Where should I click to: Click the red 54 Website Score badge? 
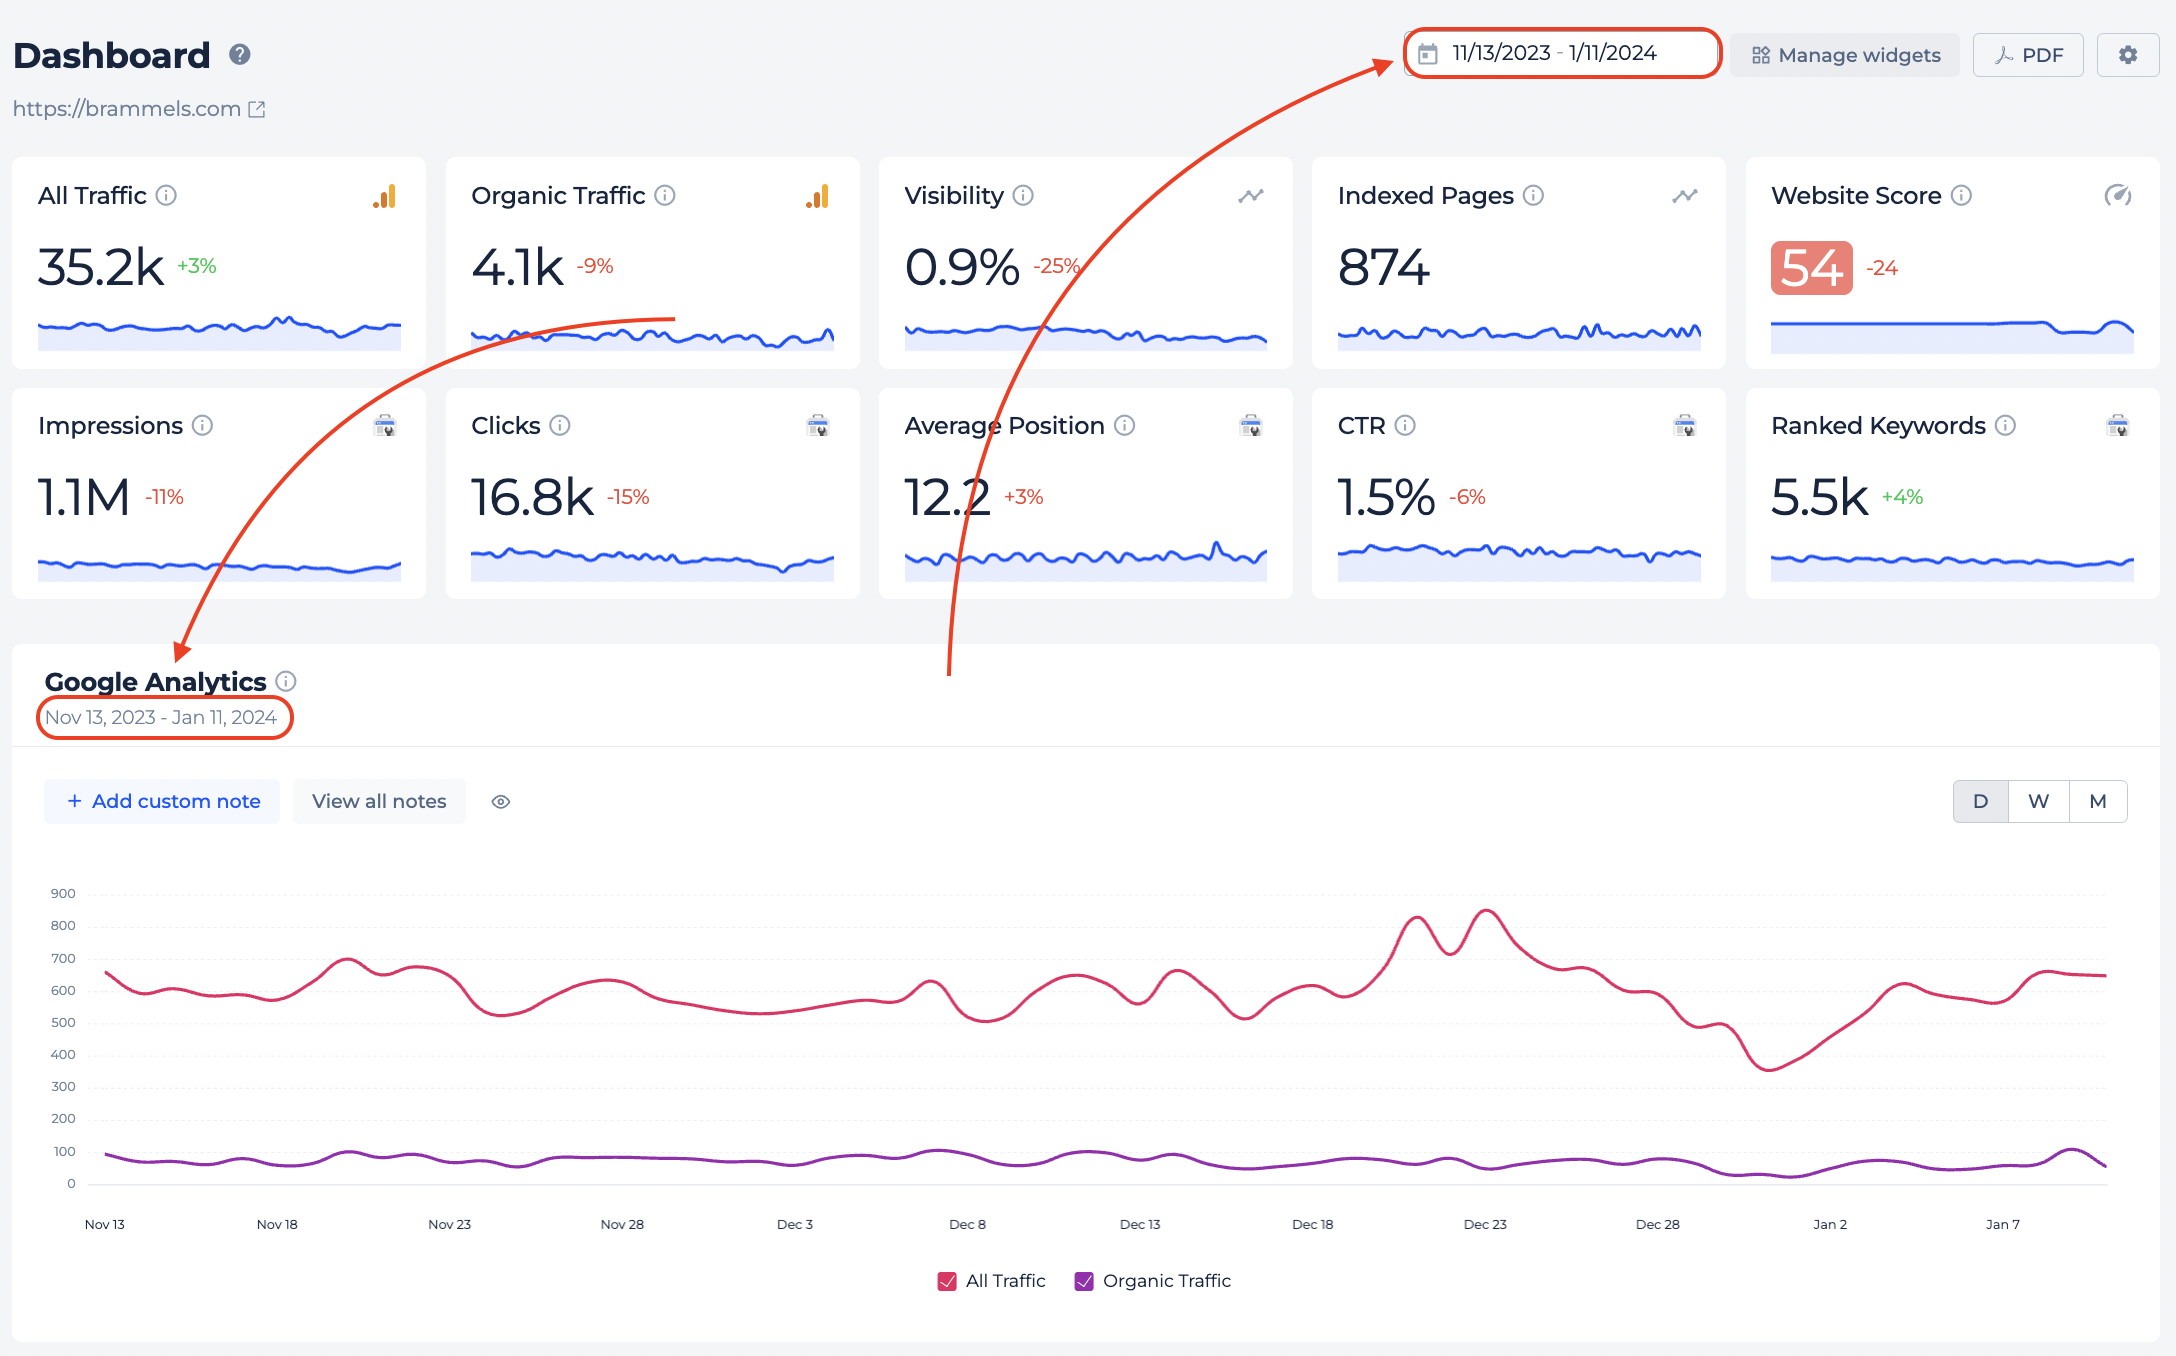click(1811, 268)
